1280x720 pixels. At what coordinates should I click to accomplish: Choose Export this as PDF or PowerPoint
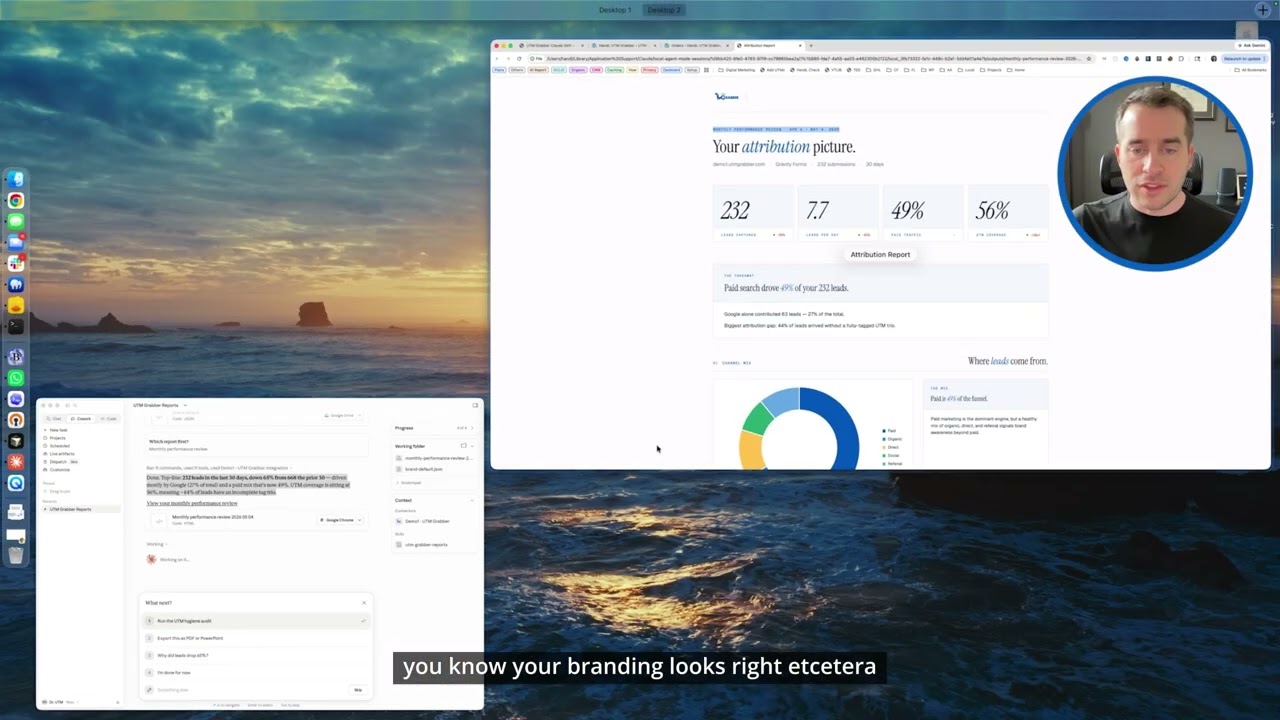click(256, 638)
